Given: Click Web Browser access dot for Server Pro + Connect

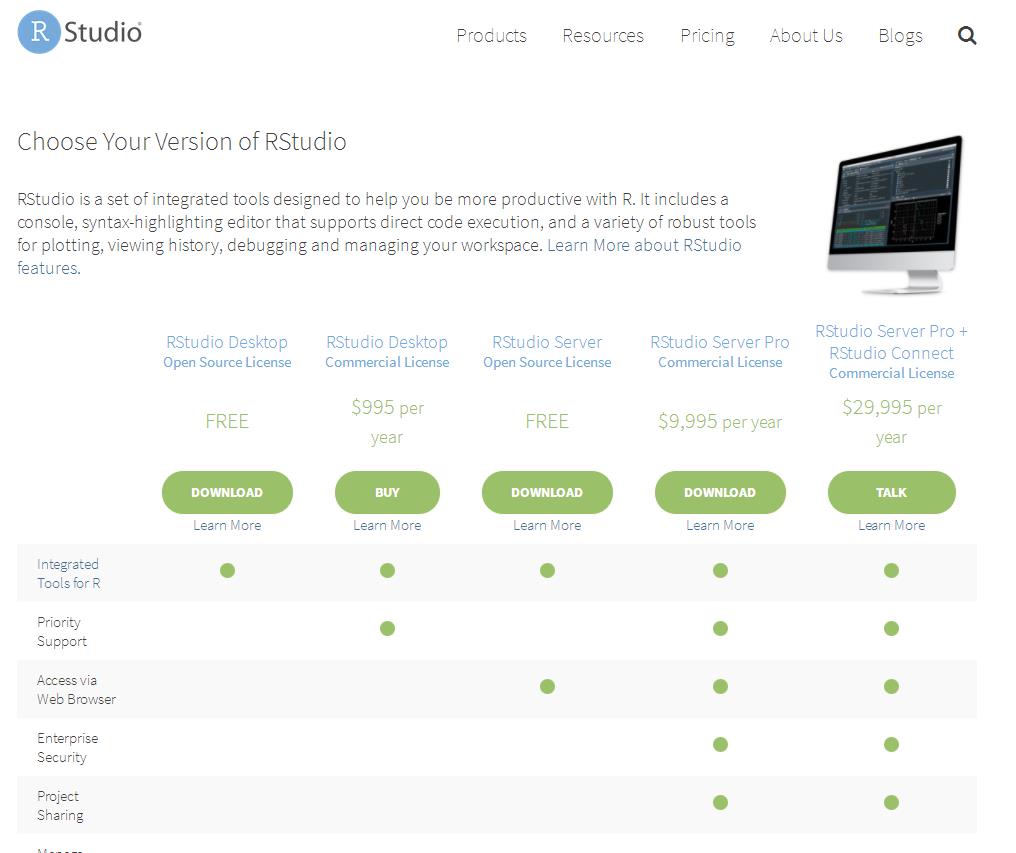Looking at the screenshot, I should [891, 686].
